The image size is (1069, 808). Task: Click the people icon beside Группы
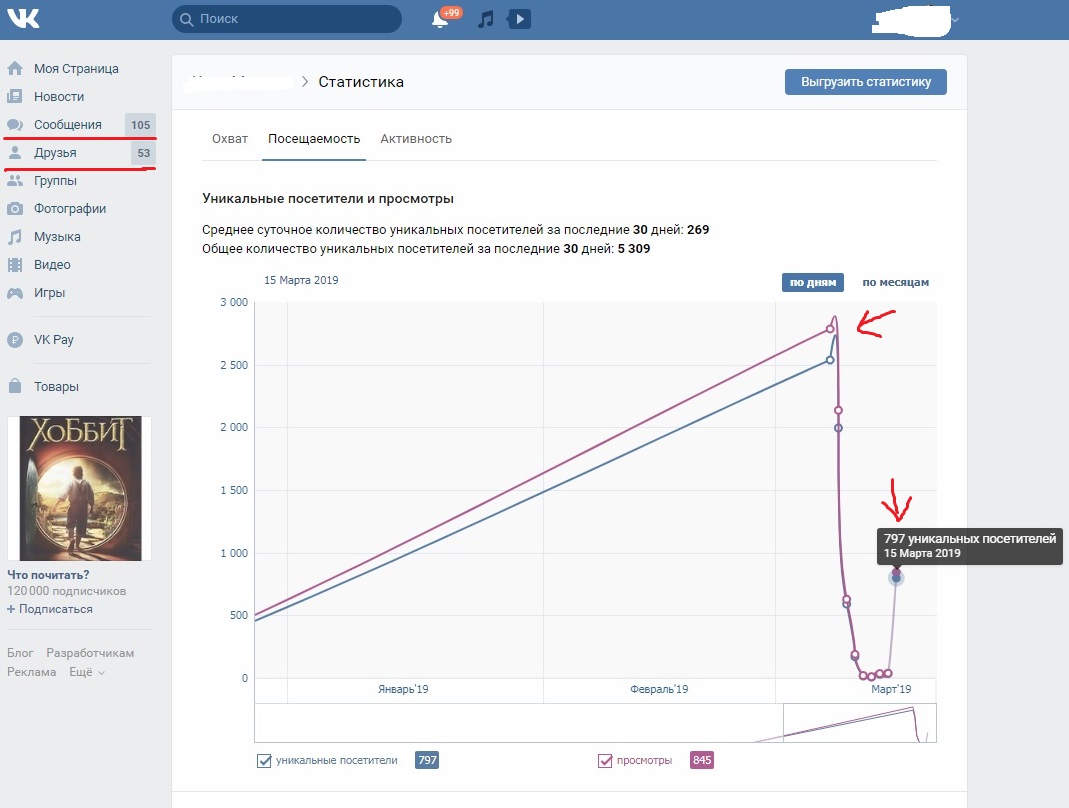click(x=15, y=181)
